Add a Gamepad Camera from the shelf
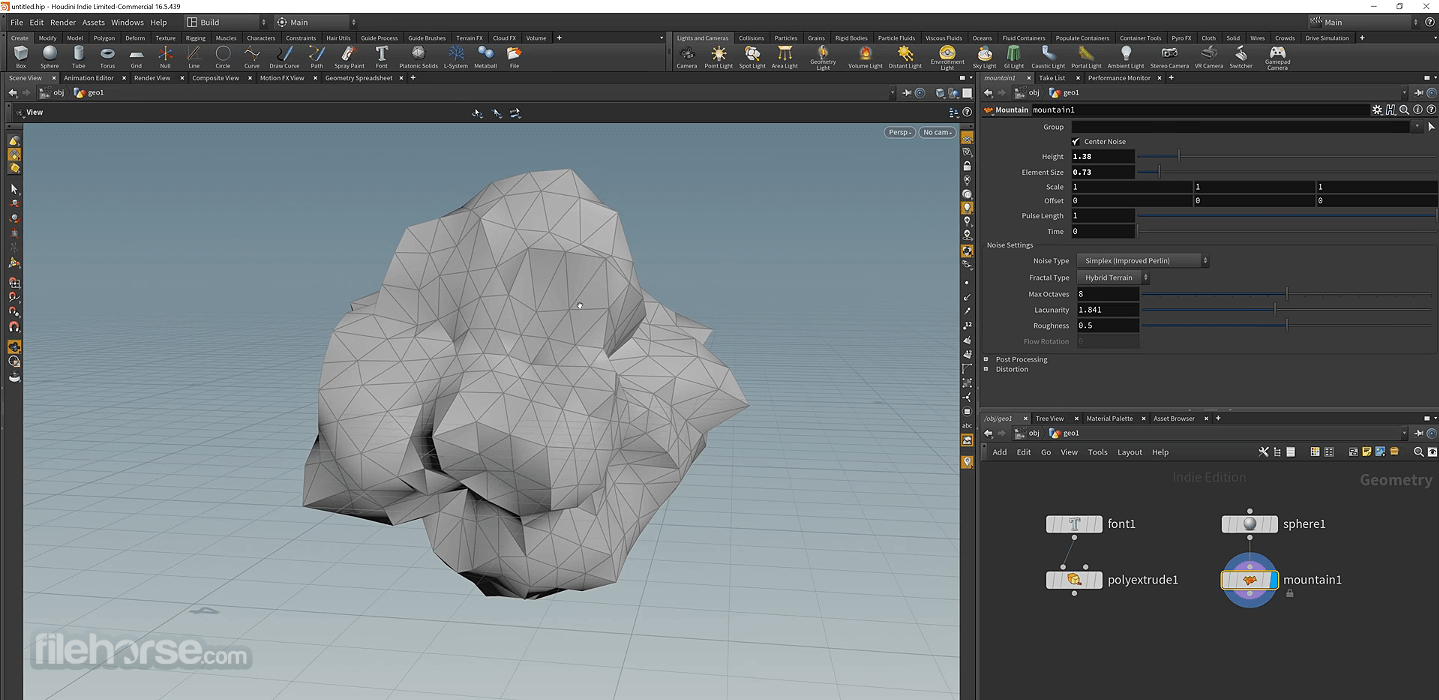The width and height of the screenshot is (1439, 700). [1277, 58]
